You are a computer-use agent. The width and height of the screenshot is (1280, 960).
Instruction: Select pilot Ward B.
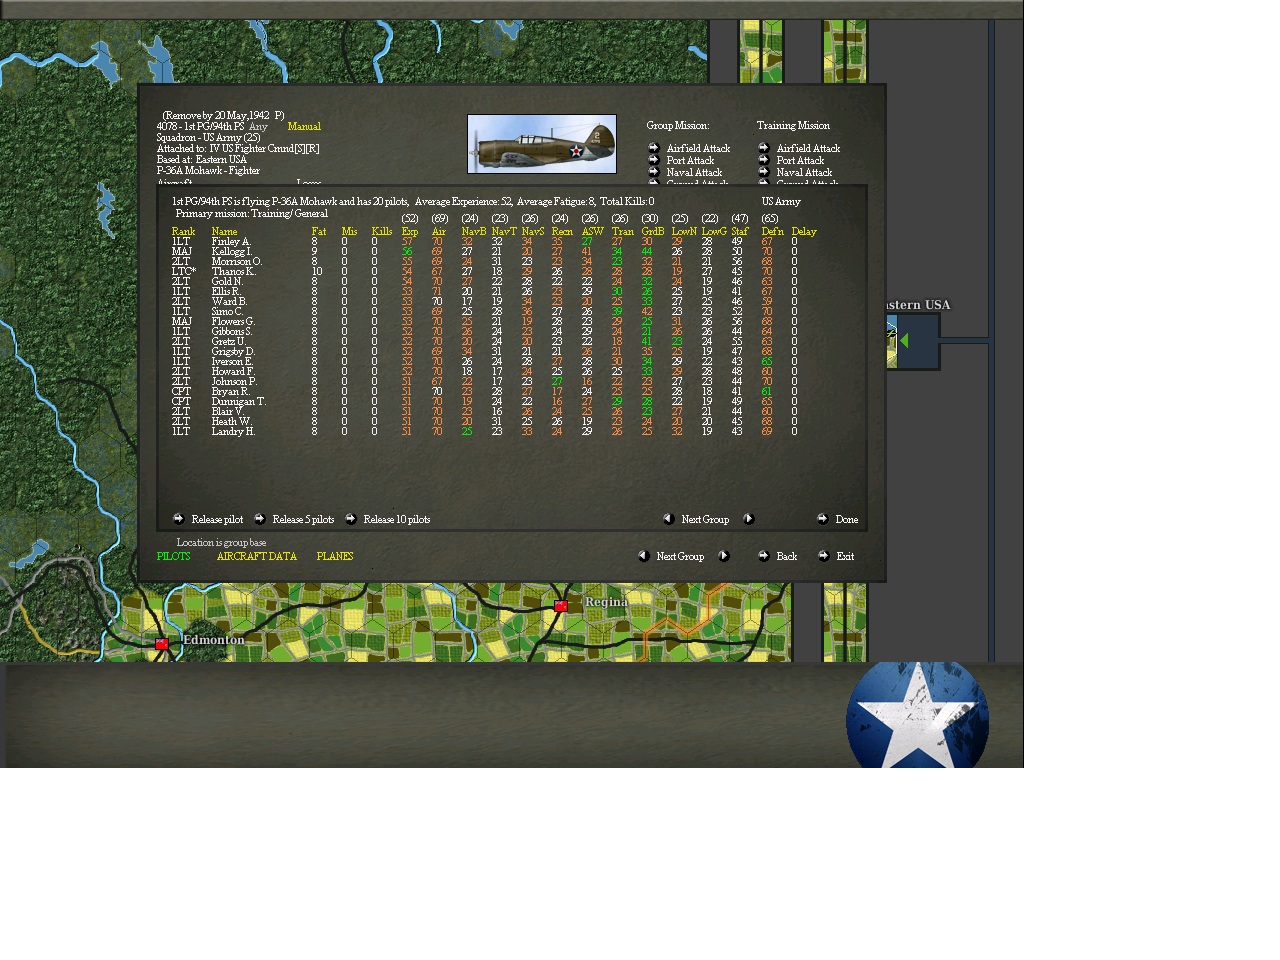pos(229,302)
